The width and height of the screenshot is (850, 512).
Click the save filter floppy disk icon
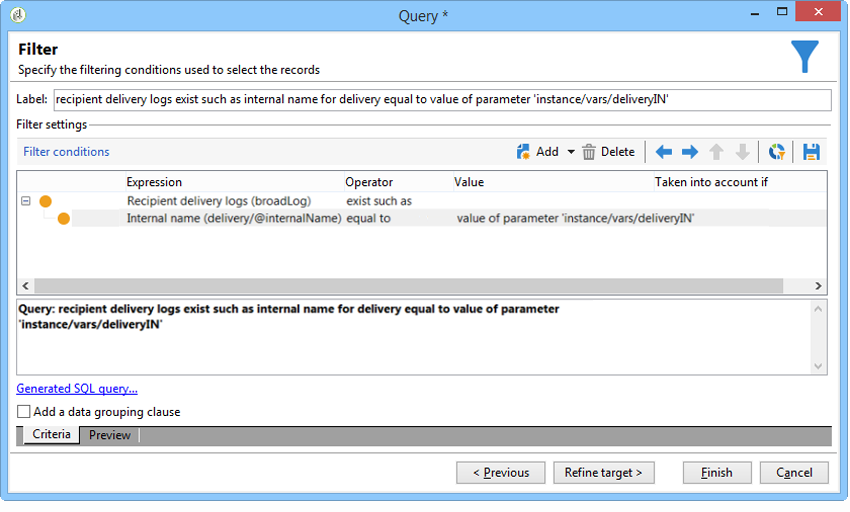(x=811, y=152)
